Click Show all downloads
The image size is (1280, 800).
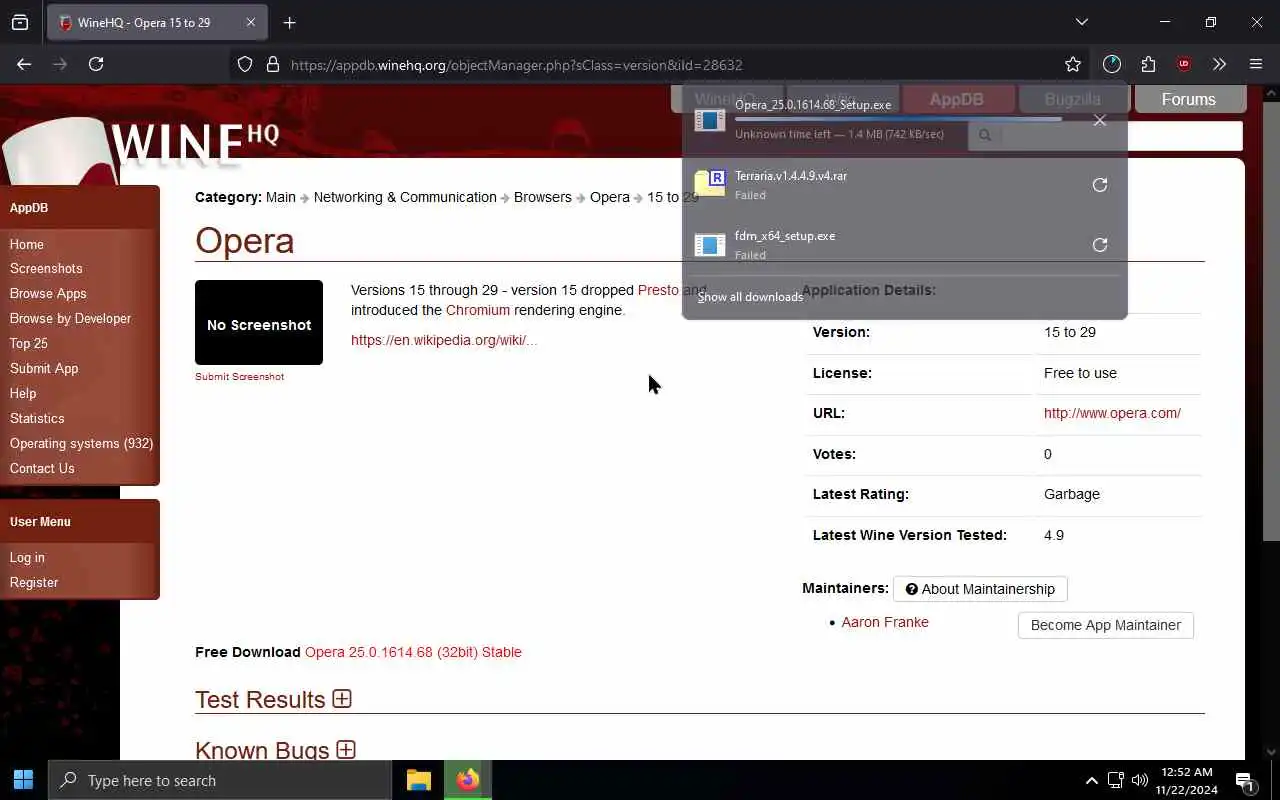(x=750, y=297)
